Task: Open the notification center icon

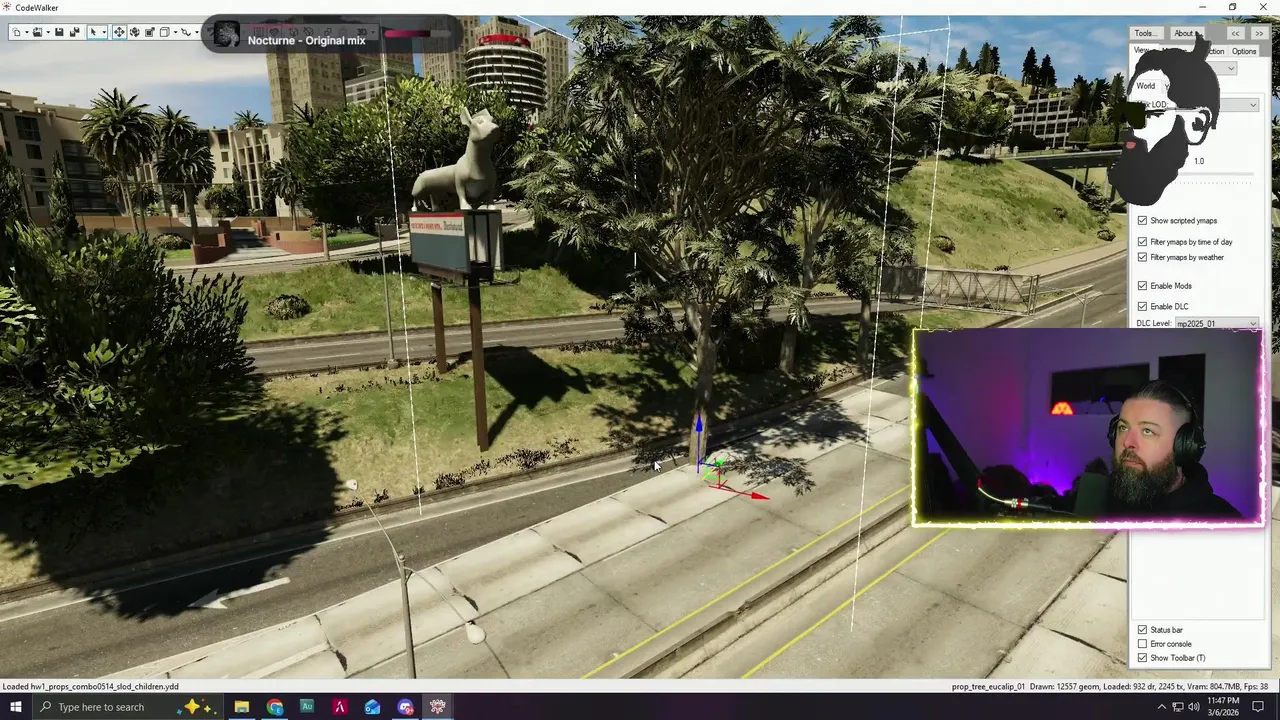Action: tap(1258, 707)
